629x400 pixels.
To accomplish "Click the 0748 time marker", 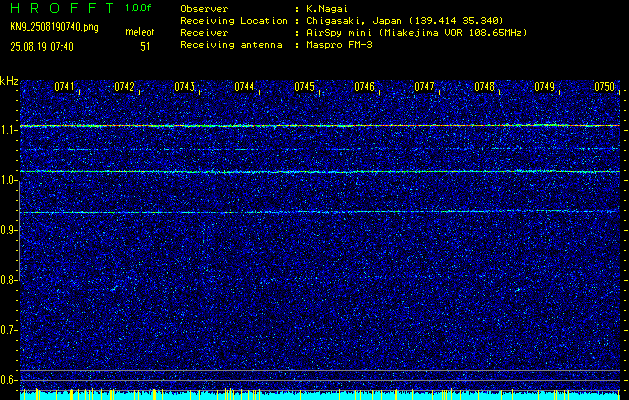I will click(x=485, y=87).
